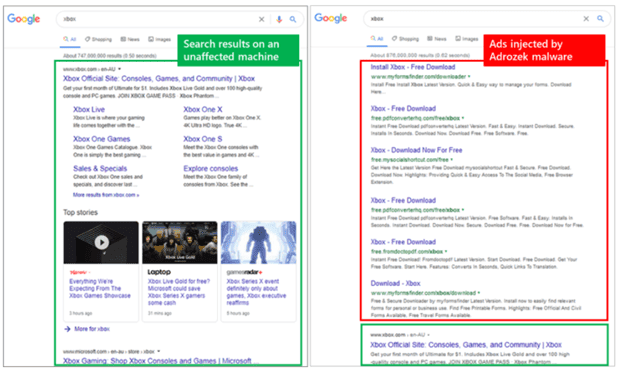The image size is (624, 381).
Task: Open the All tab in left window
Action: (x=70, y=39)
